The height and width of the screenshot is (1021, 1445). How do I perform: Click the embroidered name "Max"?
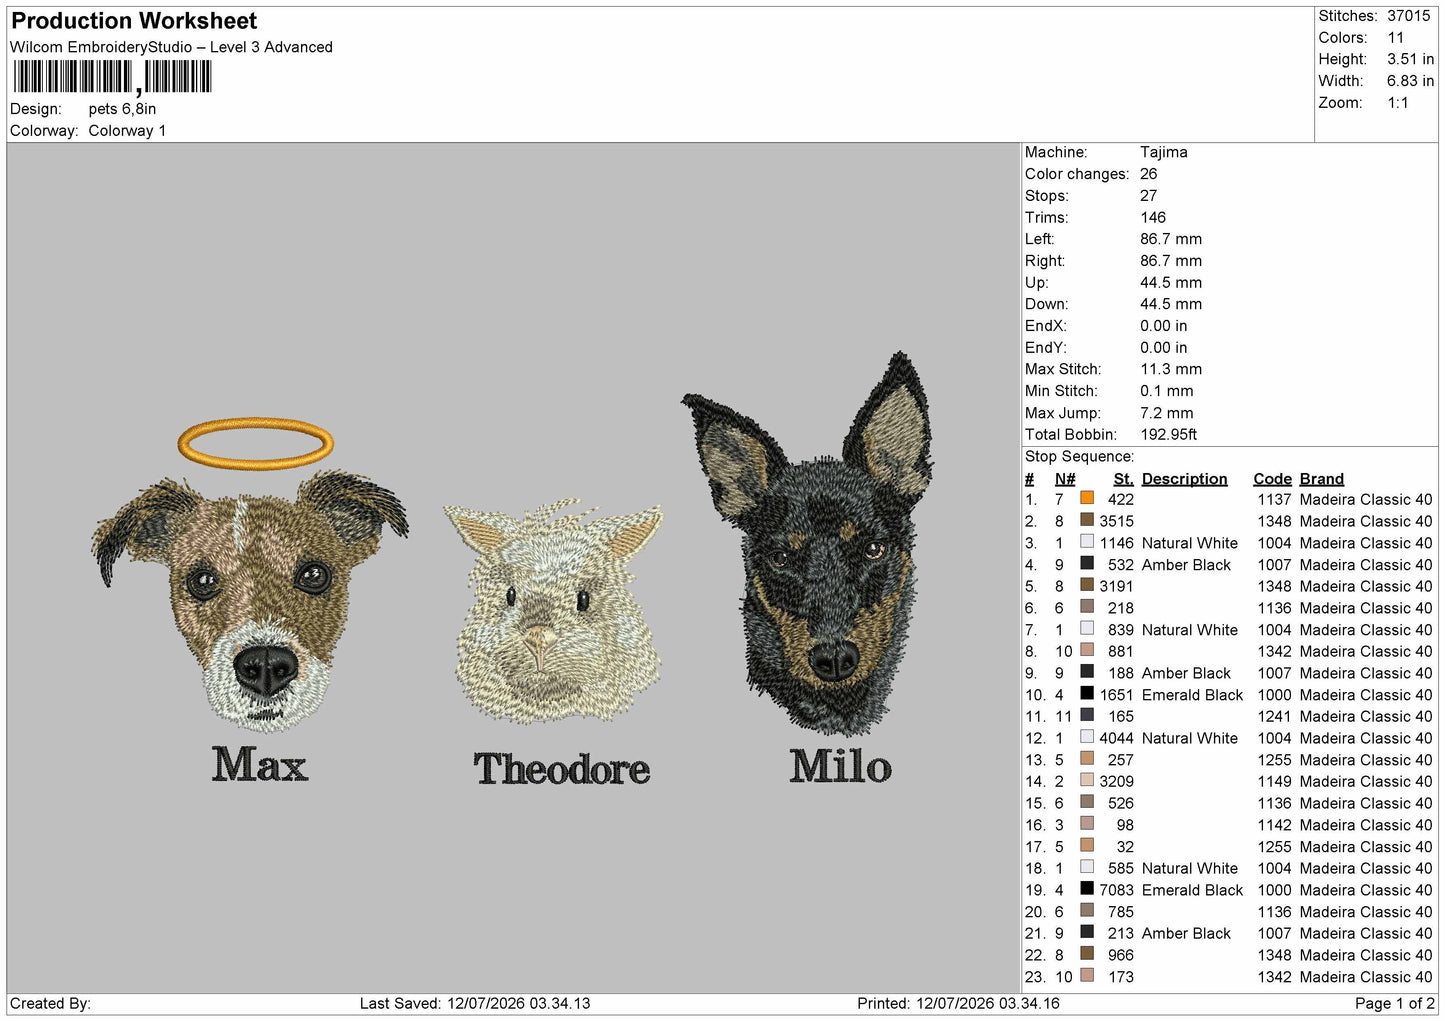pos(259,765)
